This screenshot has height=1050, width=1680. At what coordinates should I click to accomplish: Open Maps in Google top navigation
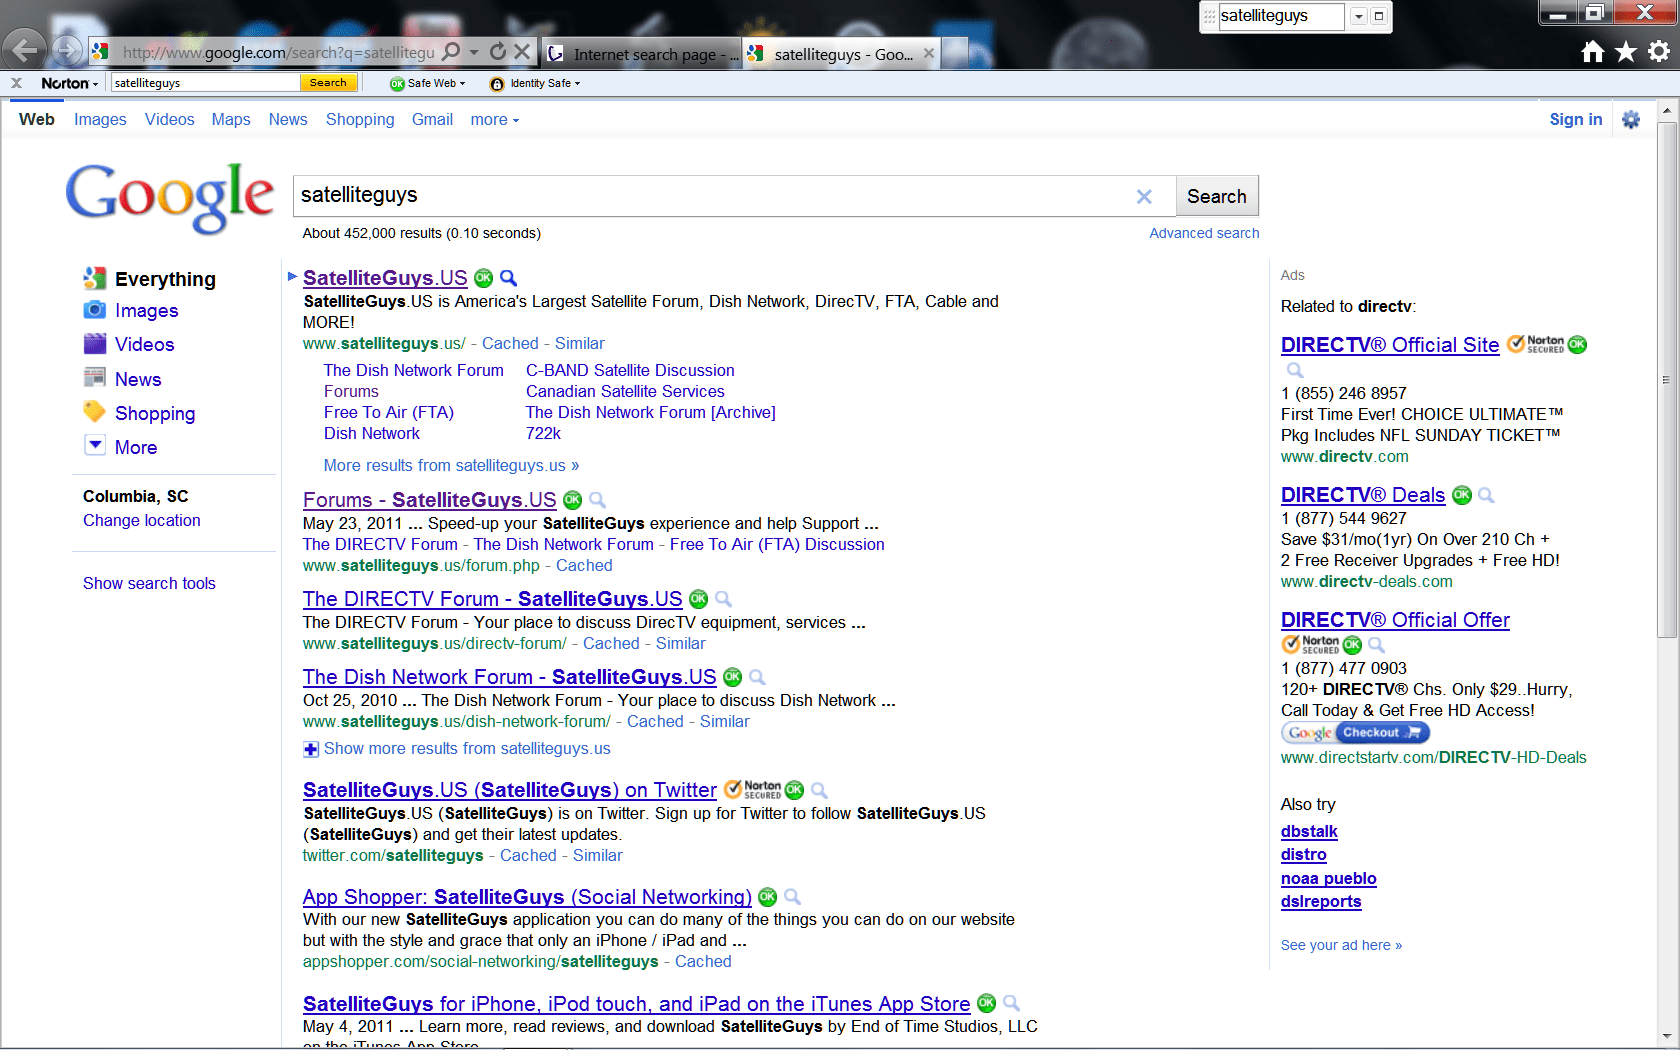tap(231, 120)
